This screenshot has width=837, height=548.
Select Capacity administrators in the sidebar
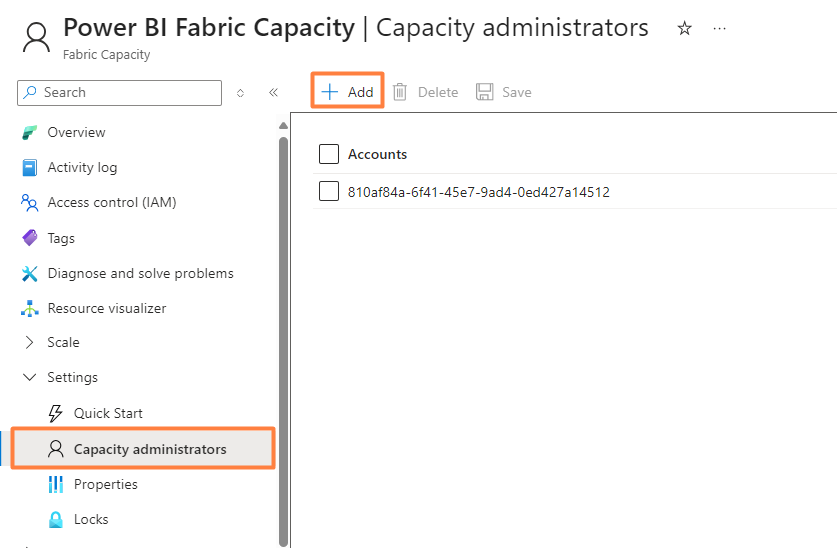click(149, 449)
